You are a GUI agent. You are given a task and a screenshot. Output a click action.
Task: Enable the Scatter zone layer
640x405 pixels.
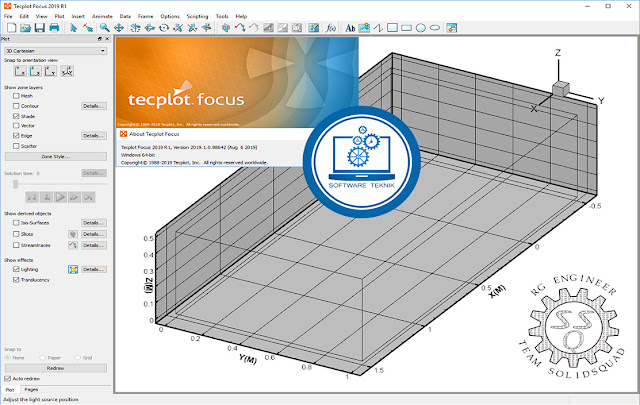click(x=16, y=146)
